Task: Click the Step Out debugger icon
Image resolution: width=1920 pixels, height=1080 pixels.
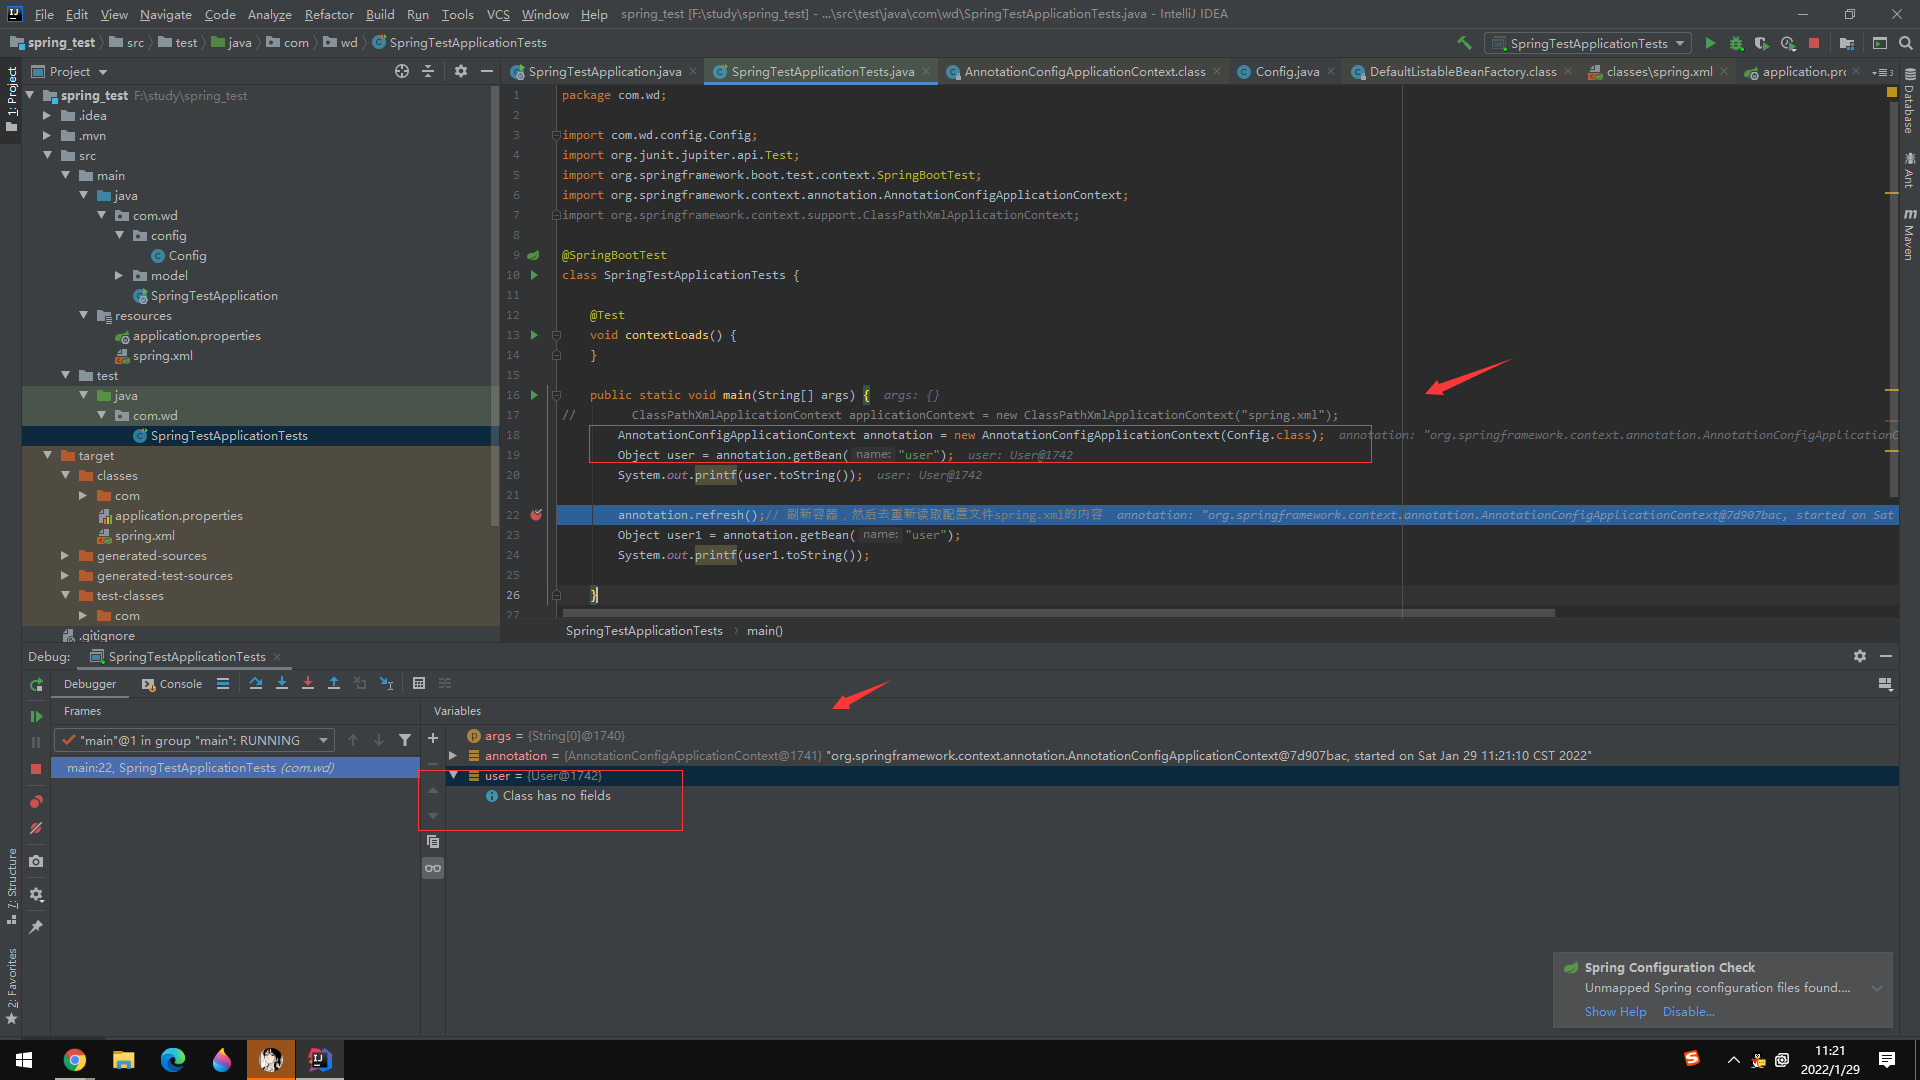Action: [x=334, y=684]
